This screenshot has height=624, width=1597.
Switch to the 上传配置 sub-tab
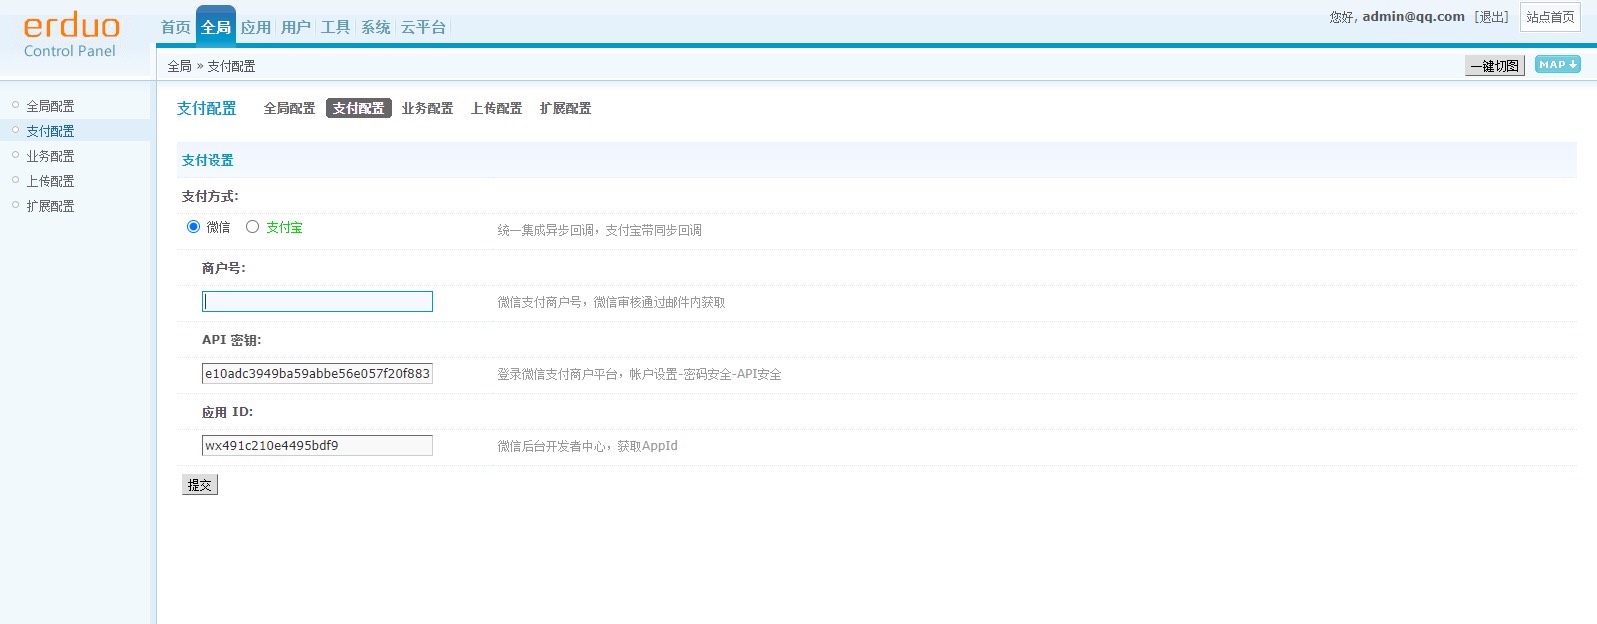pyautogui.click(x=496, y=108)
